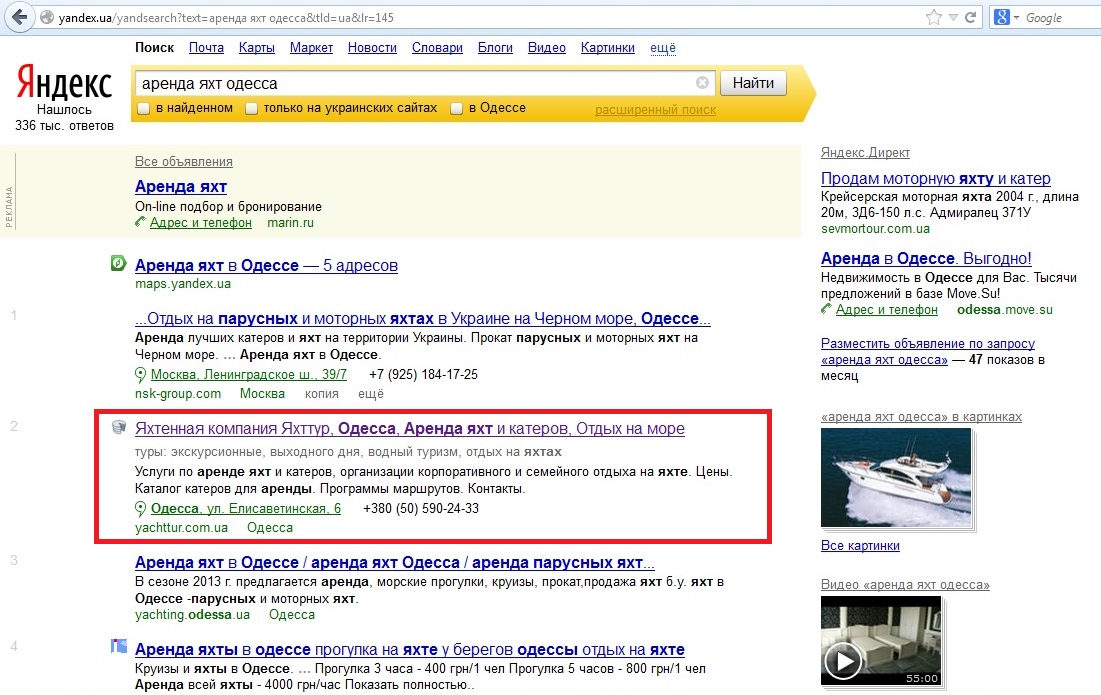Tick the 'в найденном' checkbox
This screenshot has width=1101, height=695.
tap(143, 108)
